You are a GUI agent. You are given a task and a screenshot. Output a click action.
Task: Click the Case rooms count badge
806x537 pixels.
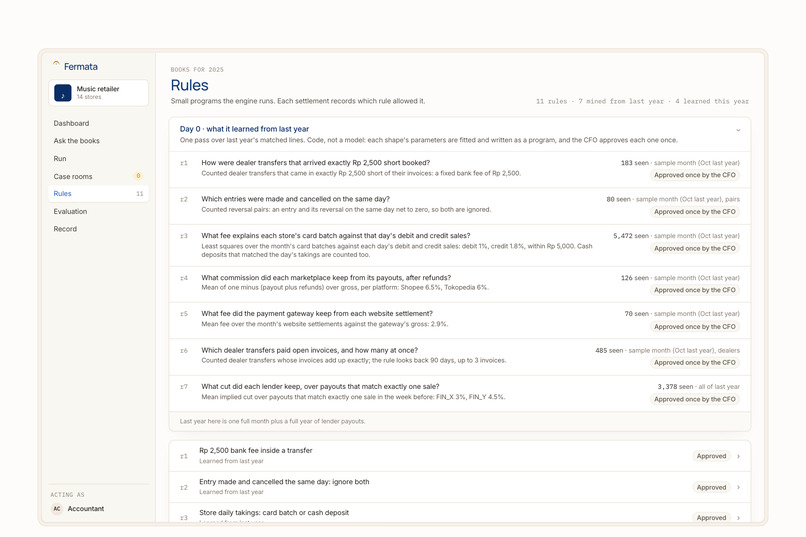click(138, 176)
